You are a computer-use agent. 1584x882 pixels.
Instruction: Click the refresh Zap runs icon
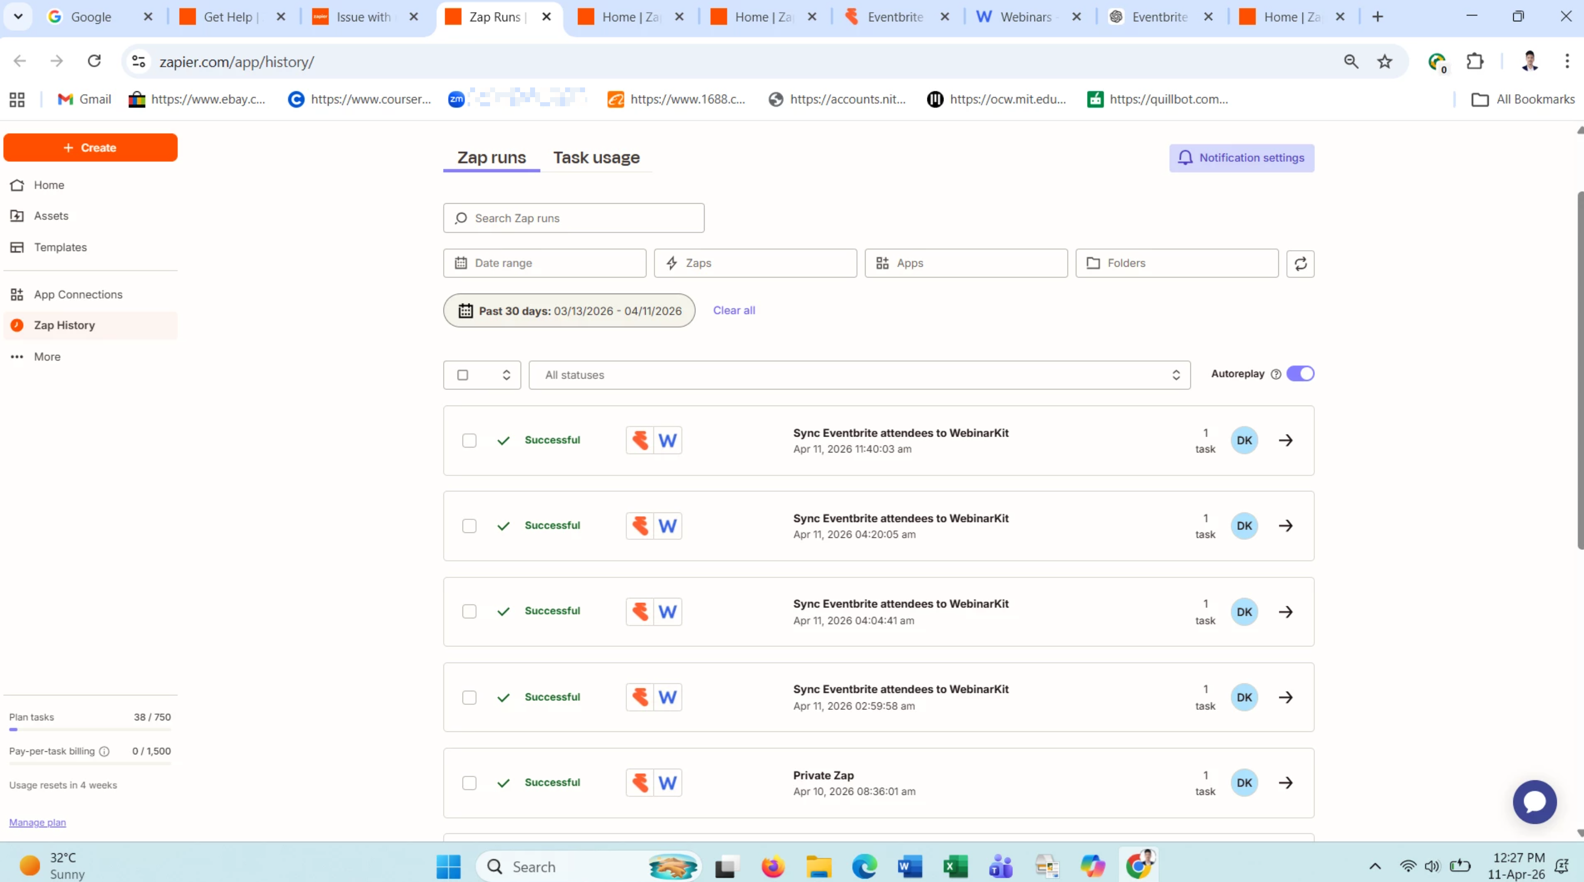pos(1300,264)
